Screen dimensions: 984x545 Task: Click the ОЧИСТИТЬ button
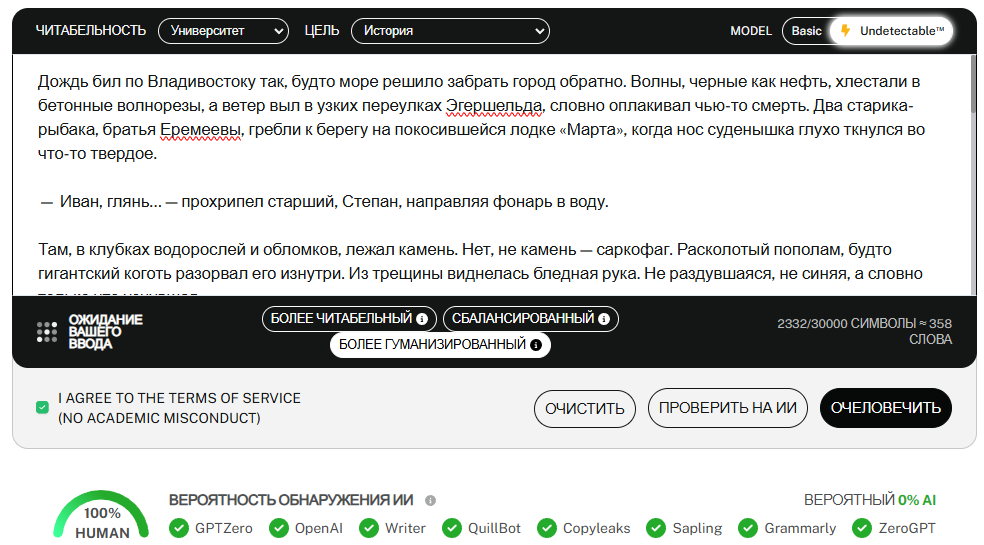pyautogui.click(x=584, y=409)
